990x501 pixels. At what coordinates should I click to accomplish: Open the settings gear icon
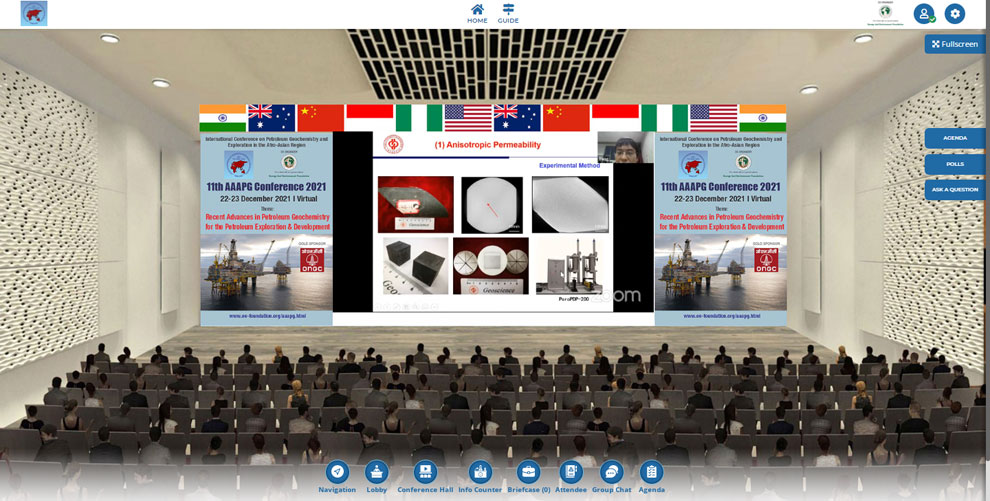955,14
